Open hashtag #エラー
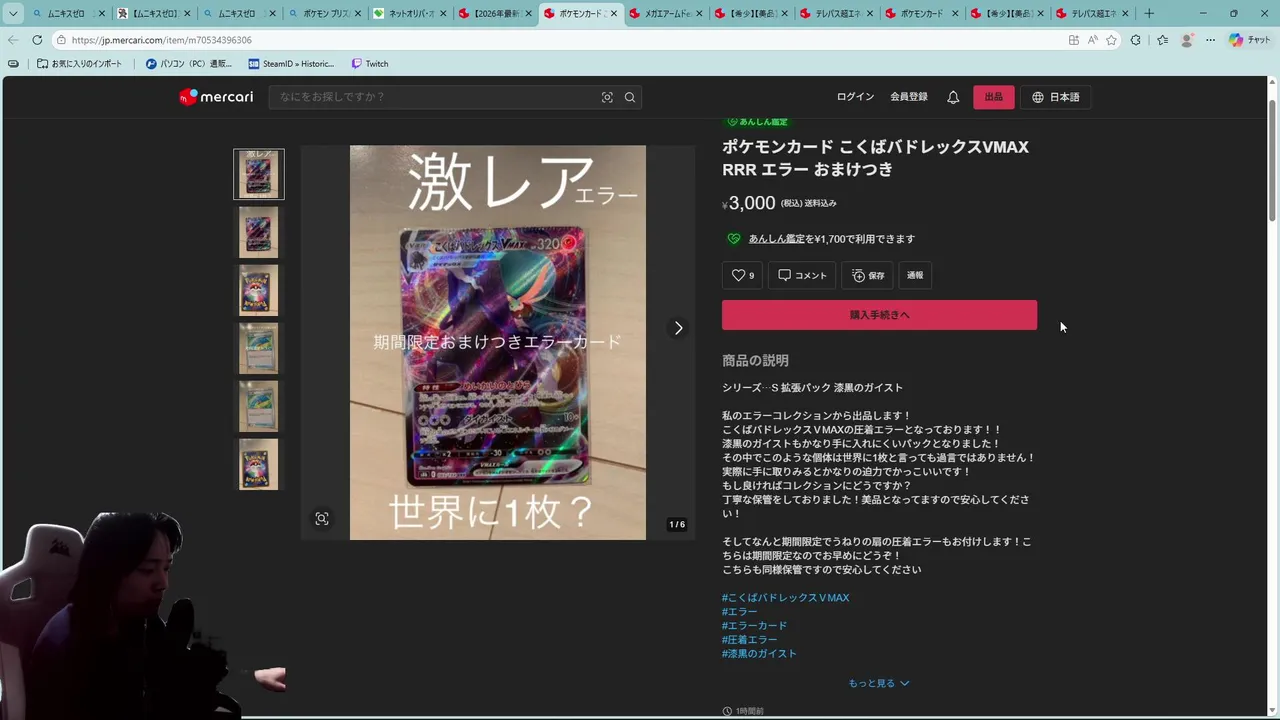1280x720 pixels. (740, 612)
